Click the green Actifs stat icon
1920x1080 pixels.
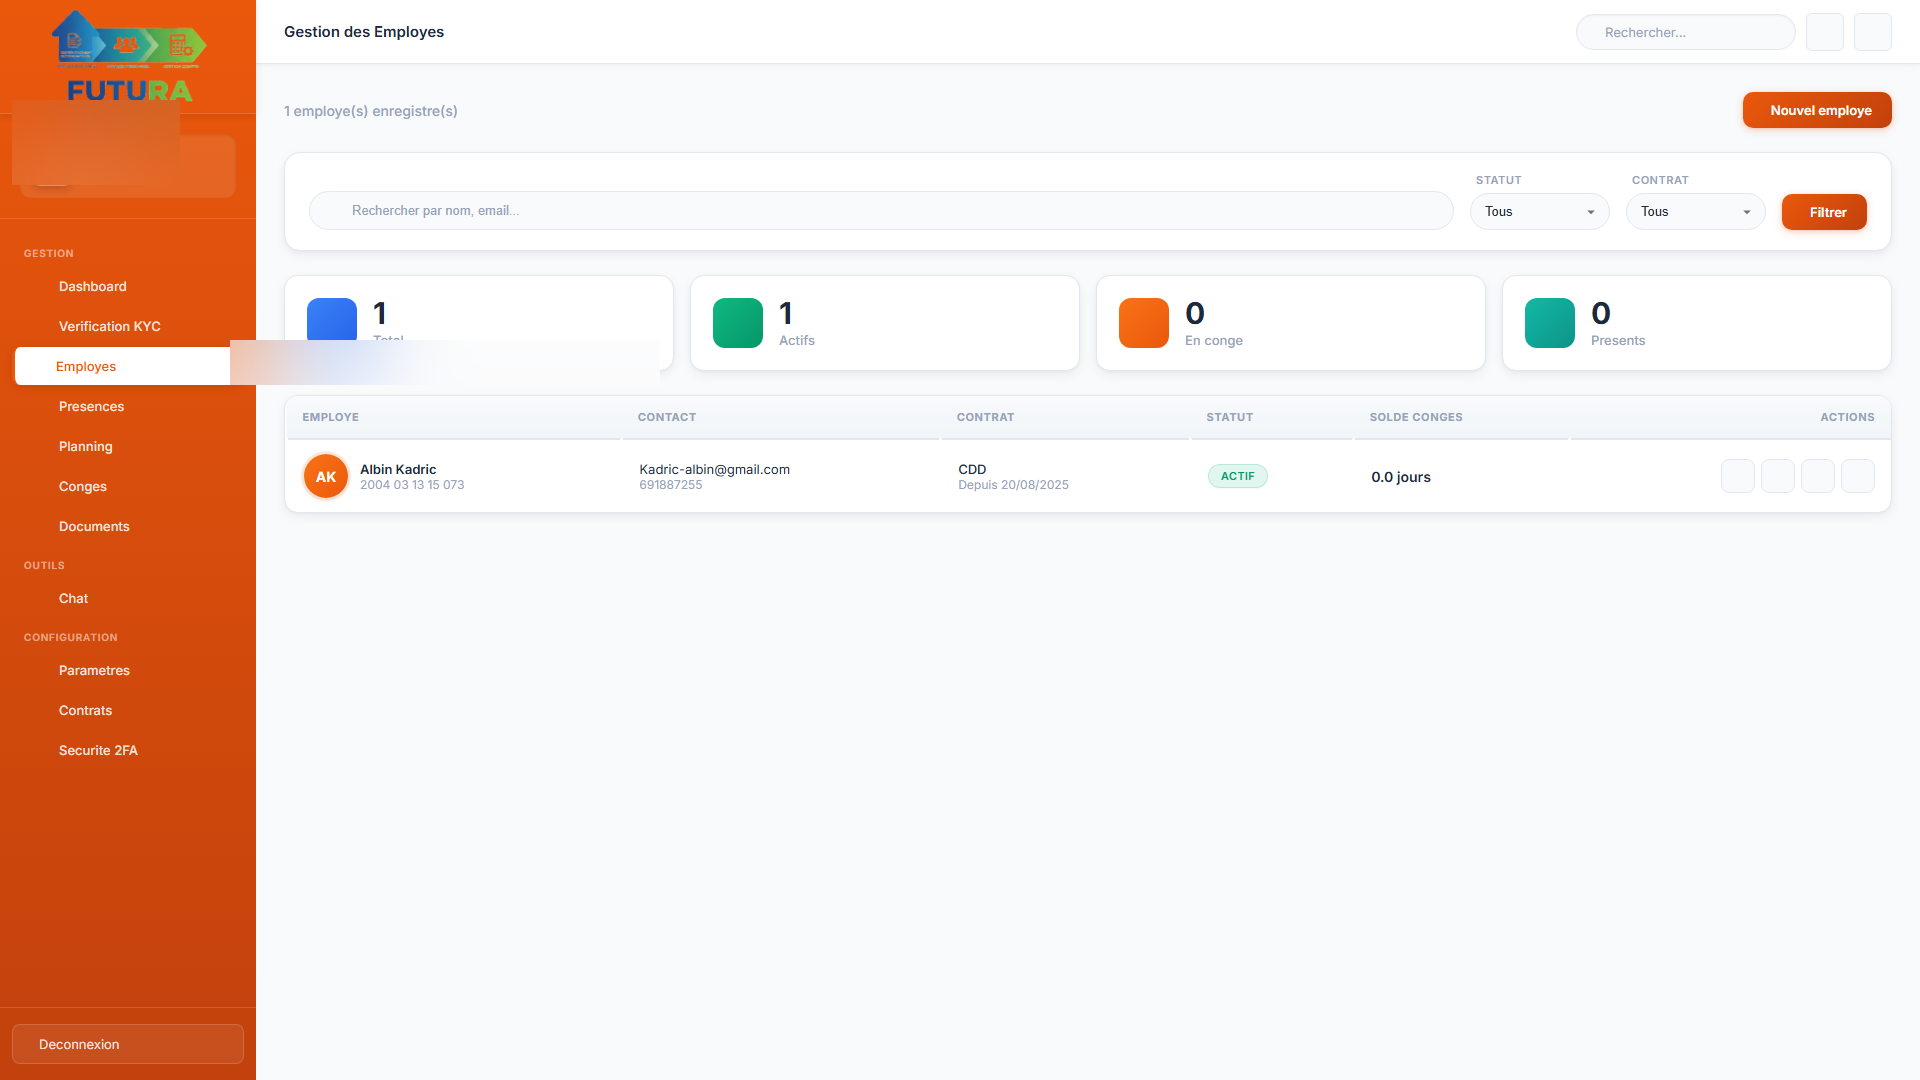[738, 323]
